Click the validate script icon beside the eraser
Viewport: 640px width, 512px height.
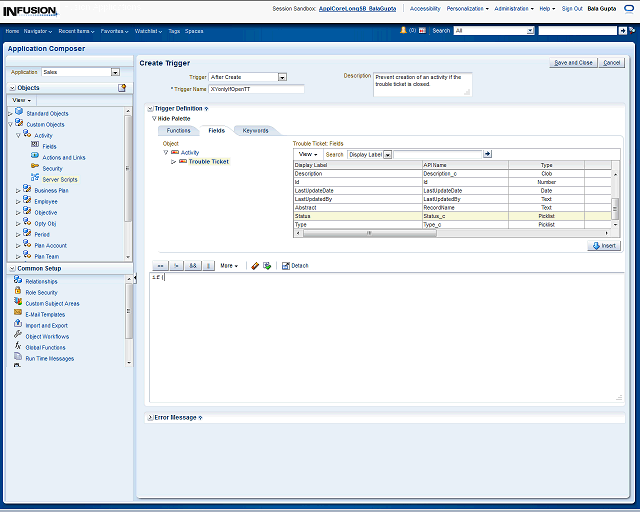(267, 266)
